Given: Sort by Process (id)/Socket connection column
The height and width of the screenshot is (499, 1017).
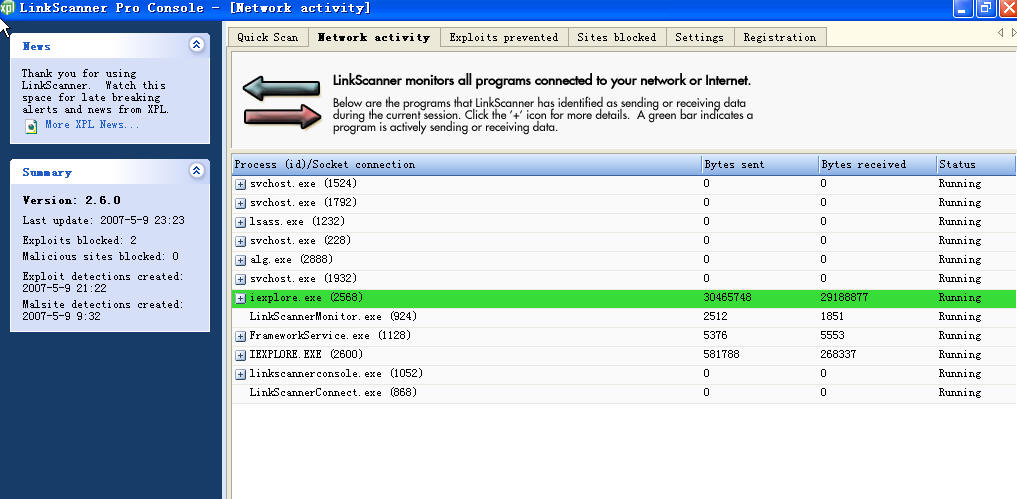Looking at the screenshot, I should pos(466,164).
